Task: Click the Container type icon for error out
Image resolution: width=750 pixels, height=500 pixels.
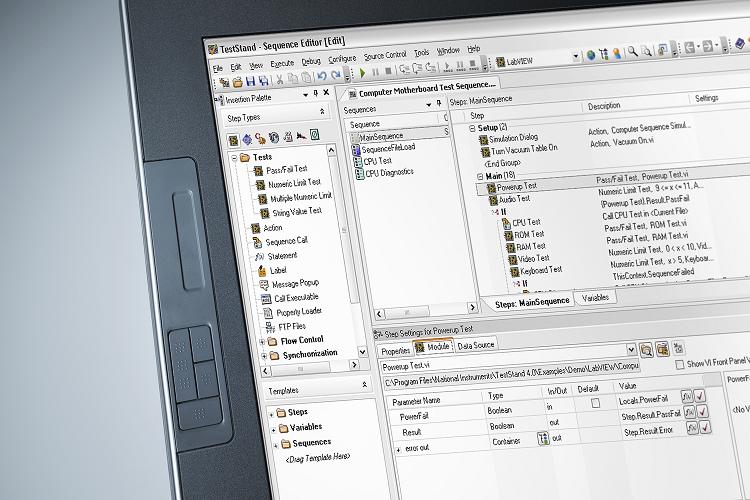Action: pyautogui.click(x=544, y=438)
